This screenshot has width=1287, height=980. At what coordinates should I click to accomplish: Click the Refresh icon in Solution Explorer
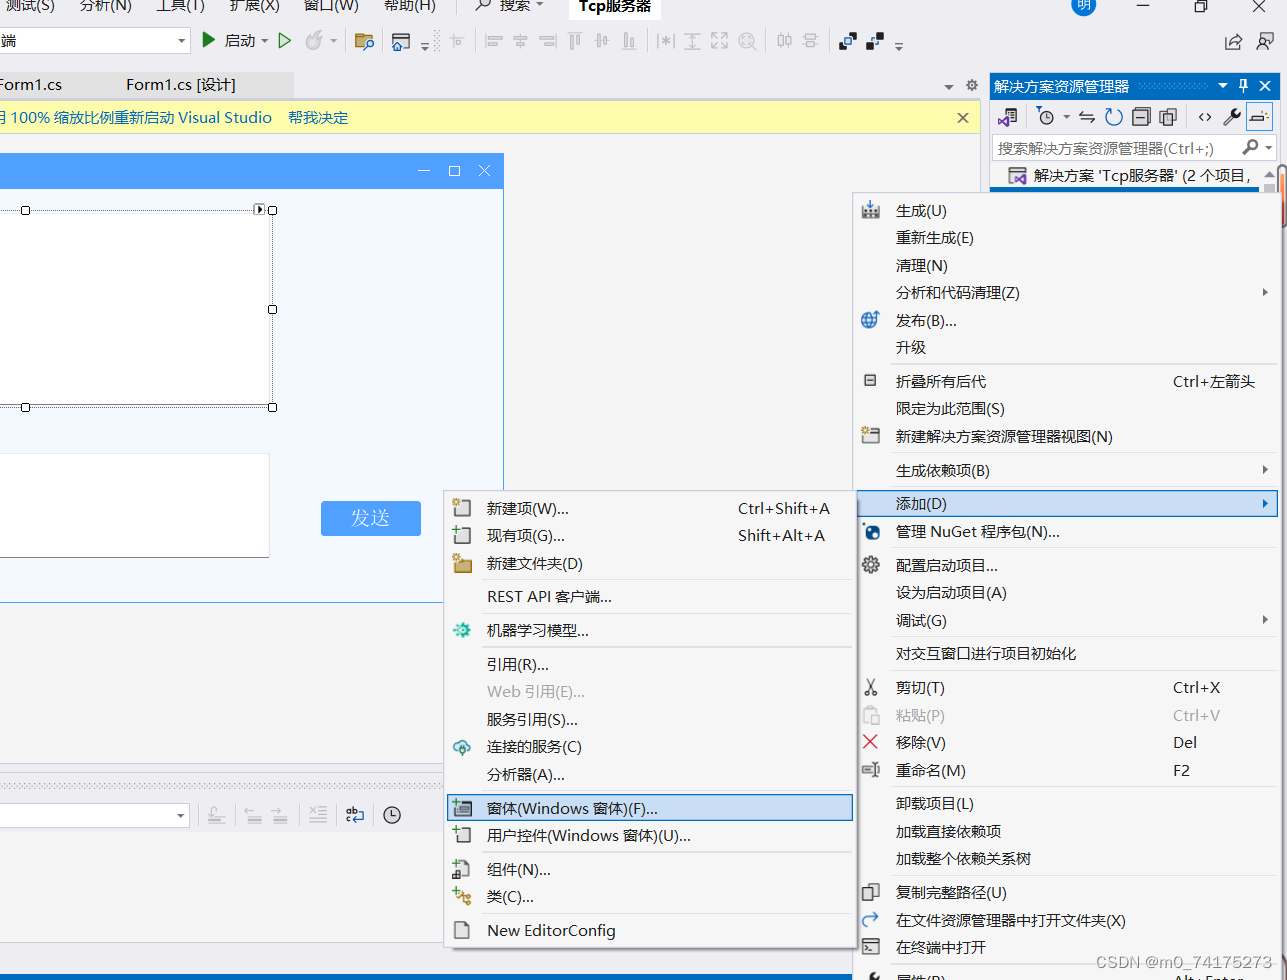tap(1112, 117)
